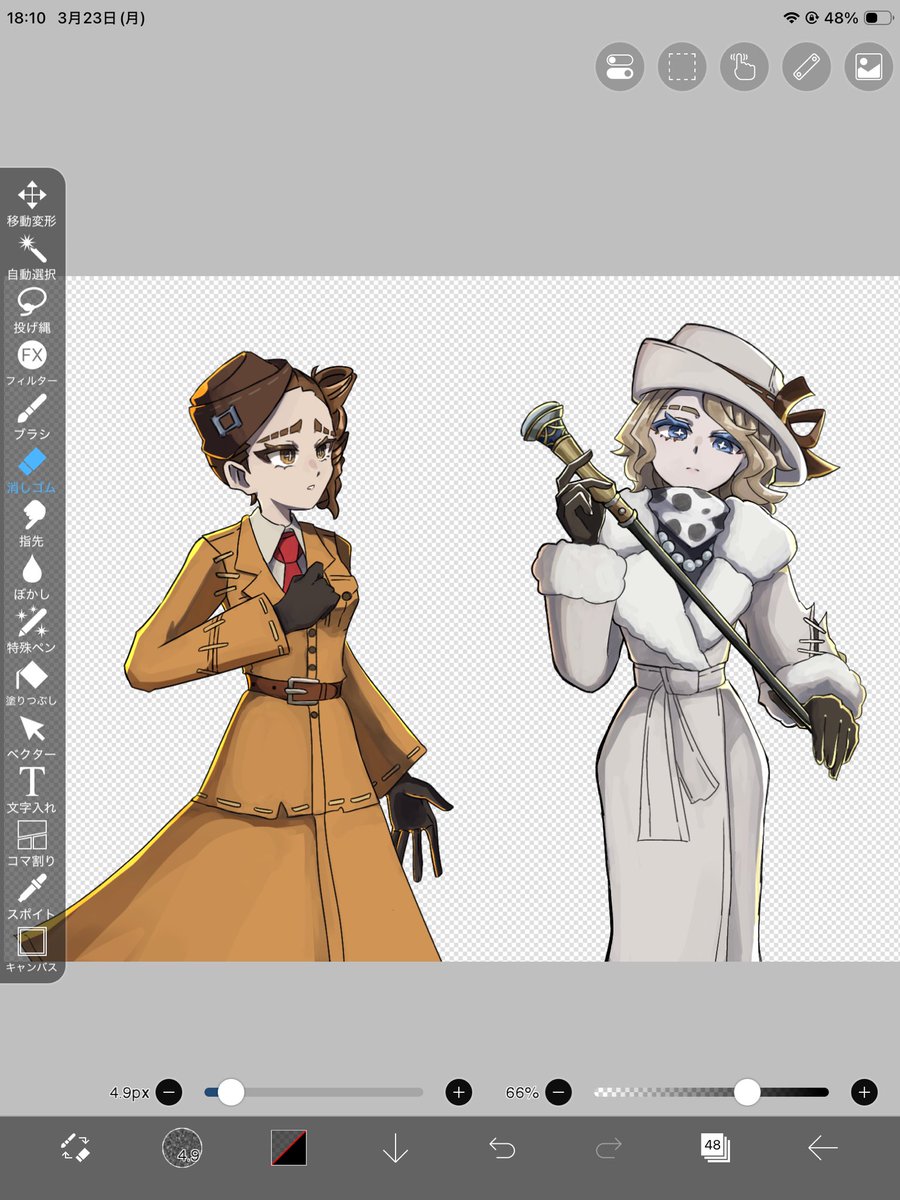Open the FX Filter (フィルター) tool
Viewport: 900px width, 1200px height.
point(32,364)
